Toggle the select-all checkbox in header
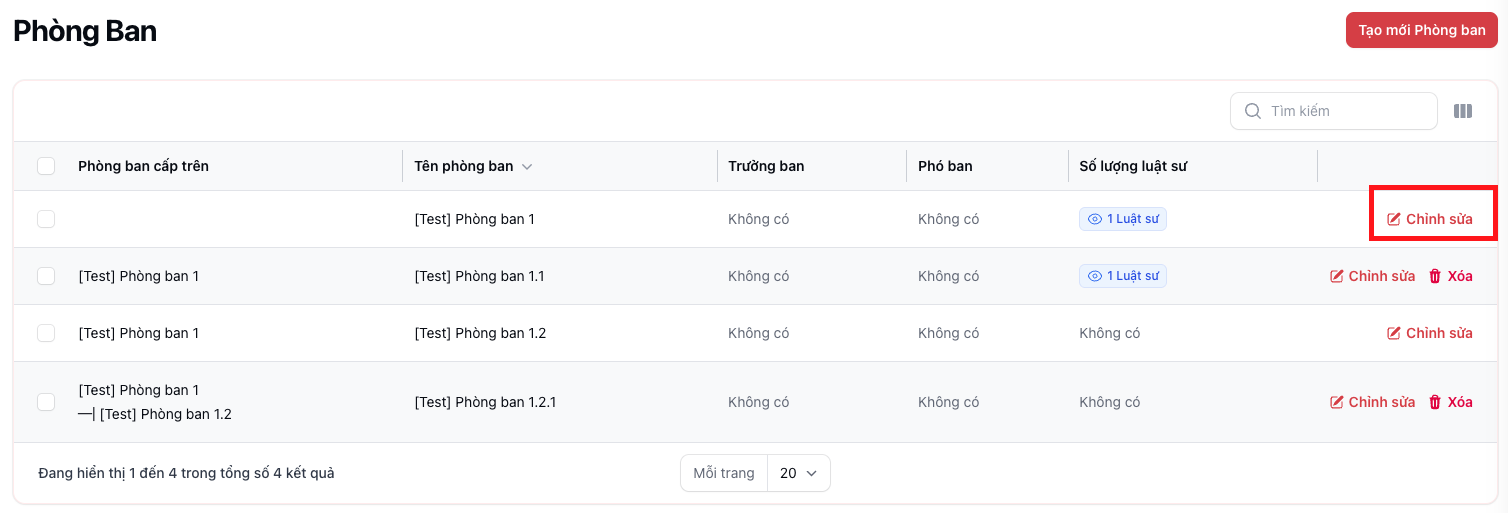This screenshot has height=513, width=1508. (x=46, y=166)
